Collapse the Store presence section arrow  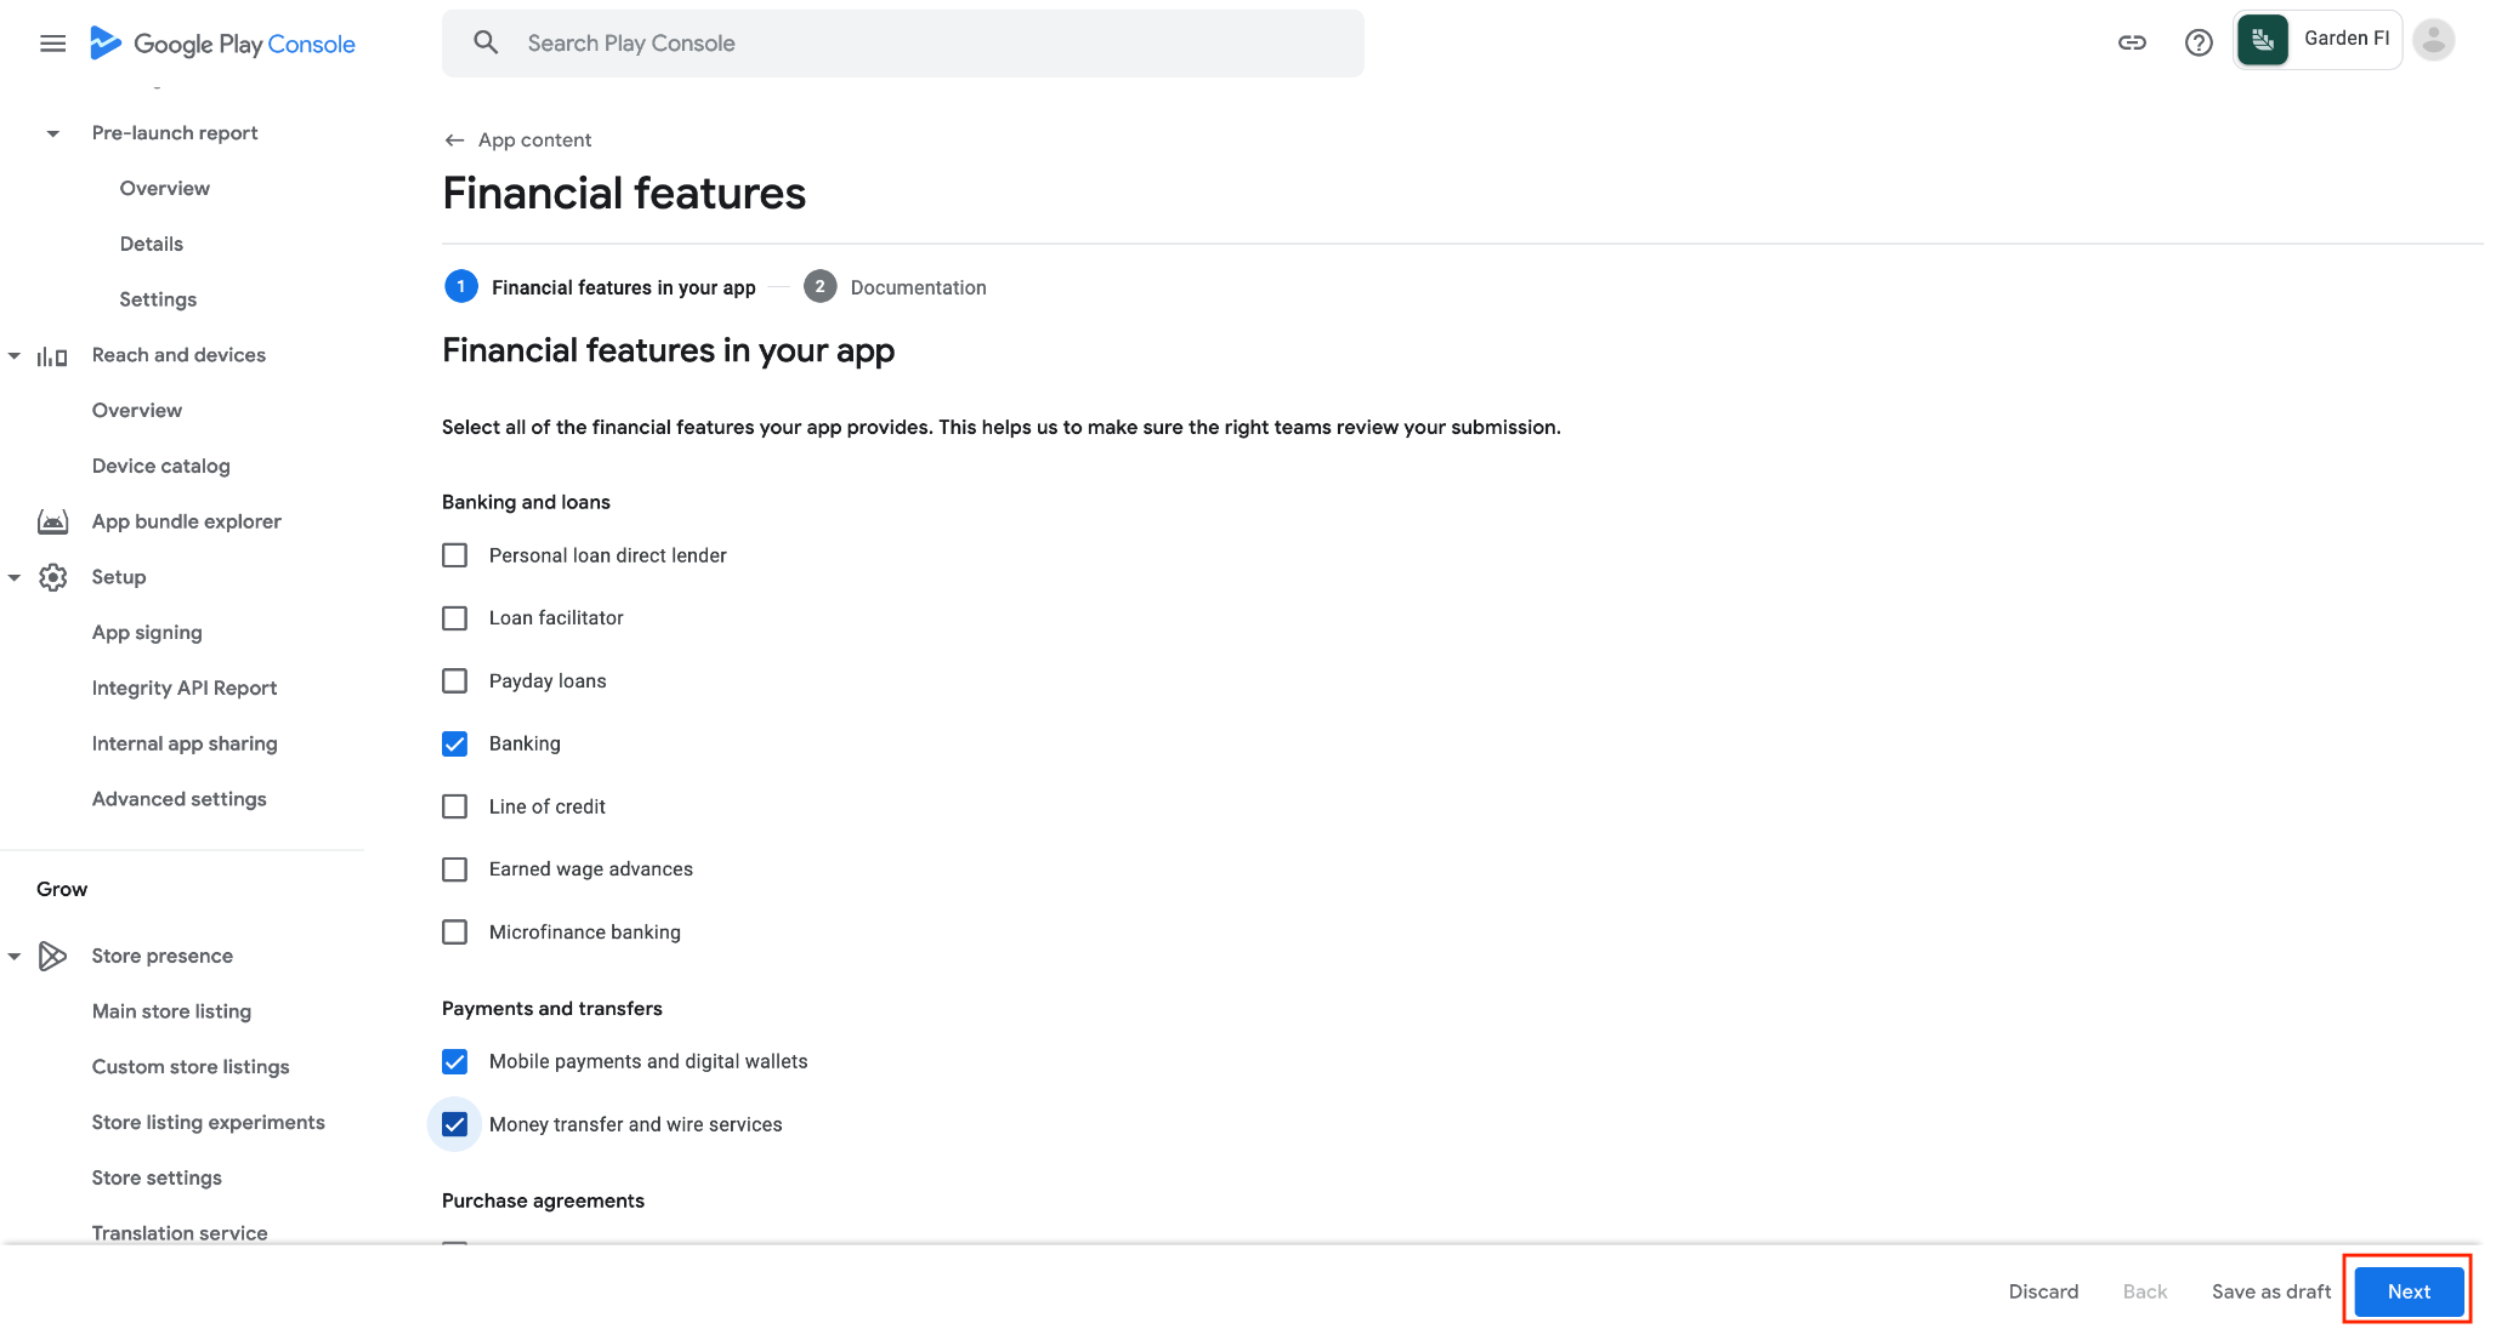tap(14, 956)
